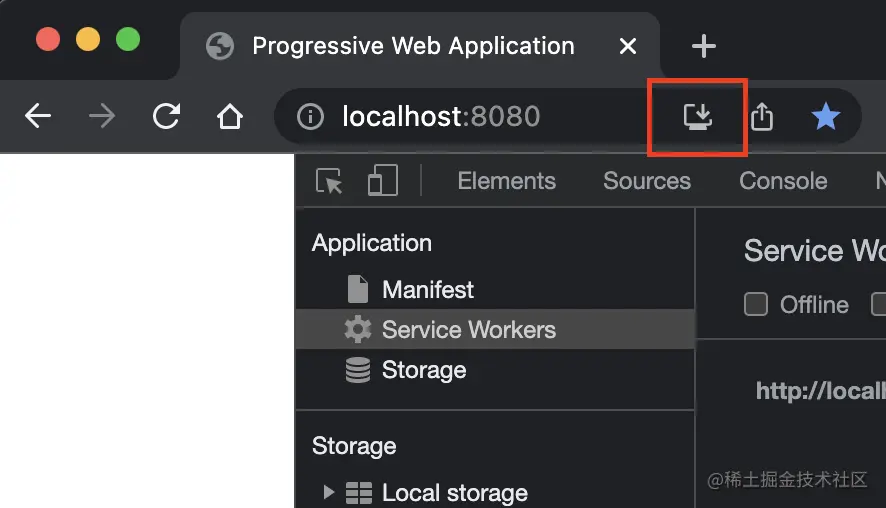This screenshot has width=886, height=508.
Task: Open the Elements tab in DevTools
Action: pos(506,181)
